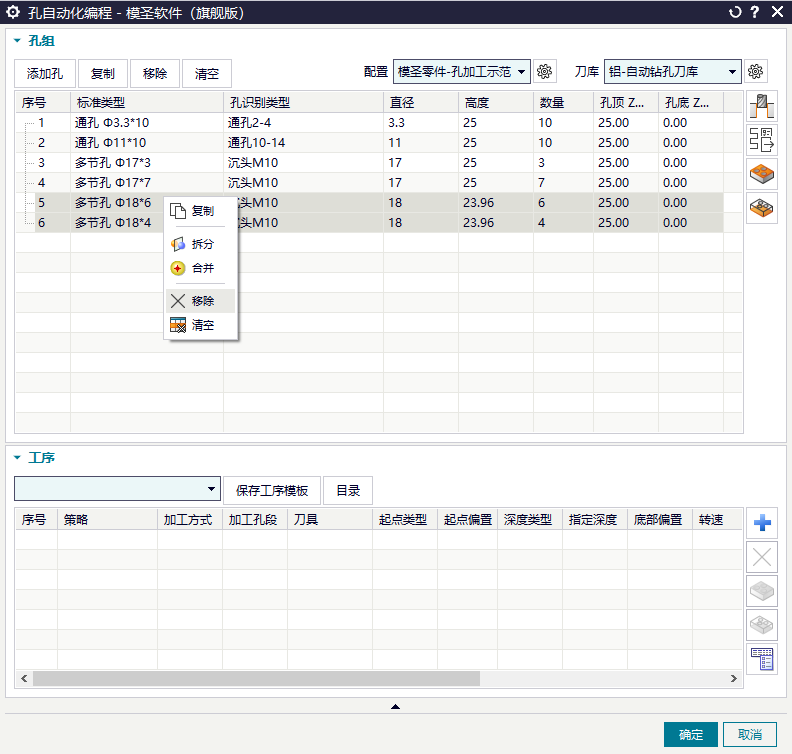
Task: Click the hole group export list icon
Action: coord(762,140)
